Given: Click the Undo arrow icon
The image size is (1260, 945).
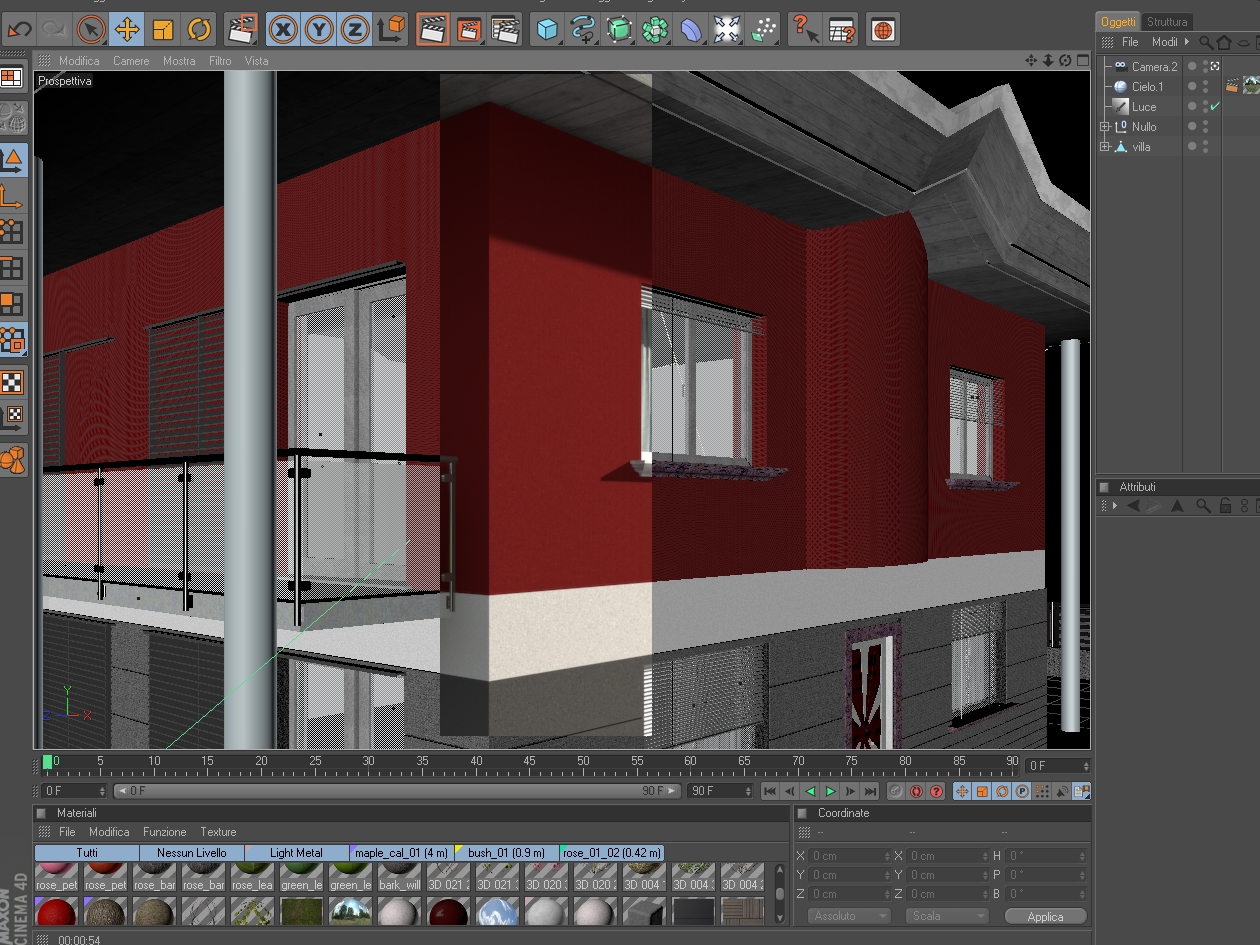Looking at the screenshot, I should click(19, 30).
